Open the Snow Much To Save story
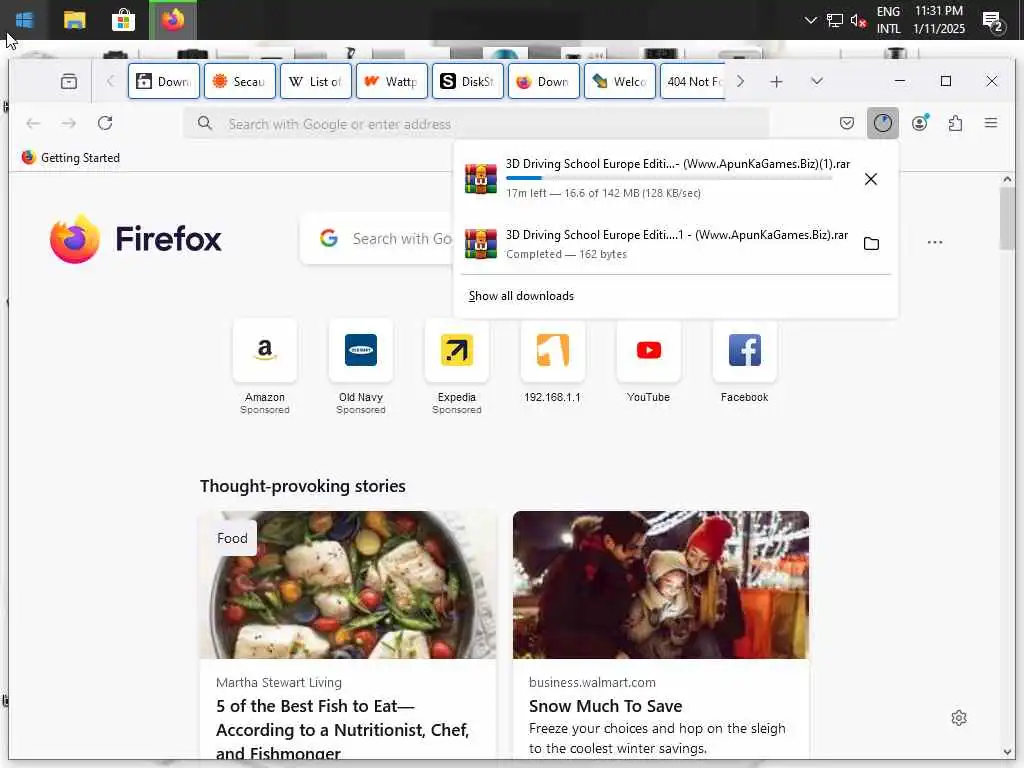The height and width of the screenshot is (768, 1024). coord(605,706)
